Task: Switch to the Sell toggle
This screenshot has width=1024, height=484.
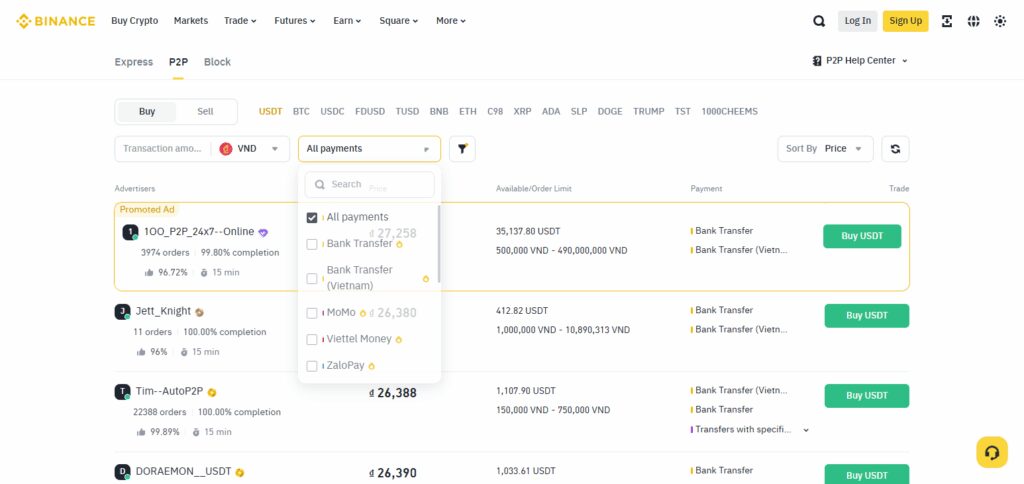Action: (x=205, y=112)
